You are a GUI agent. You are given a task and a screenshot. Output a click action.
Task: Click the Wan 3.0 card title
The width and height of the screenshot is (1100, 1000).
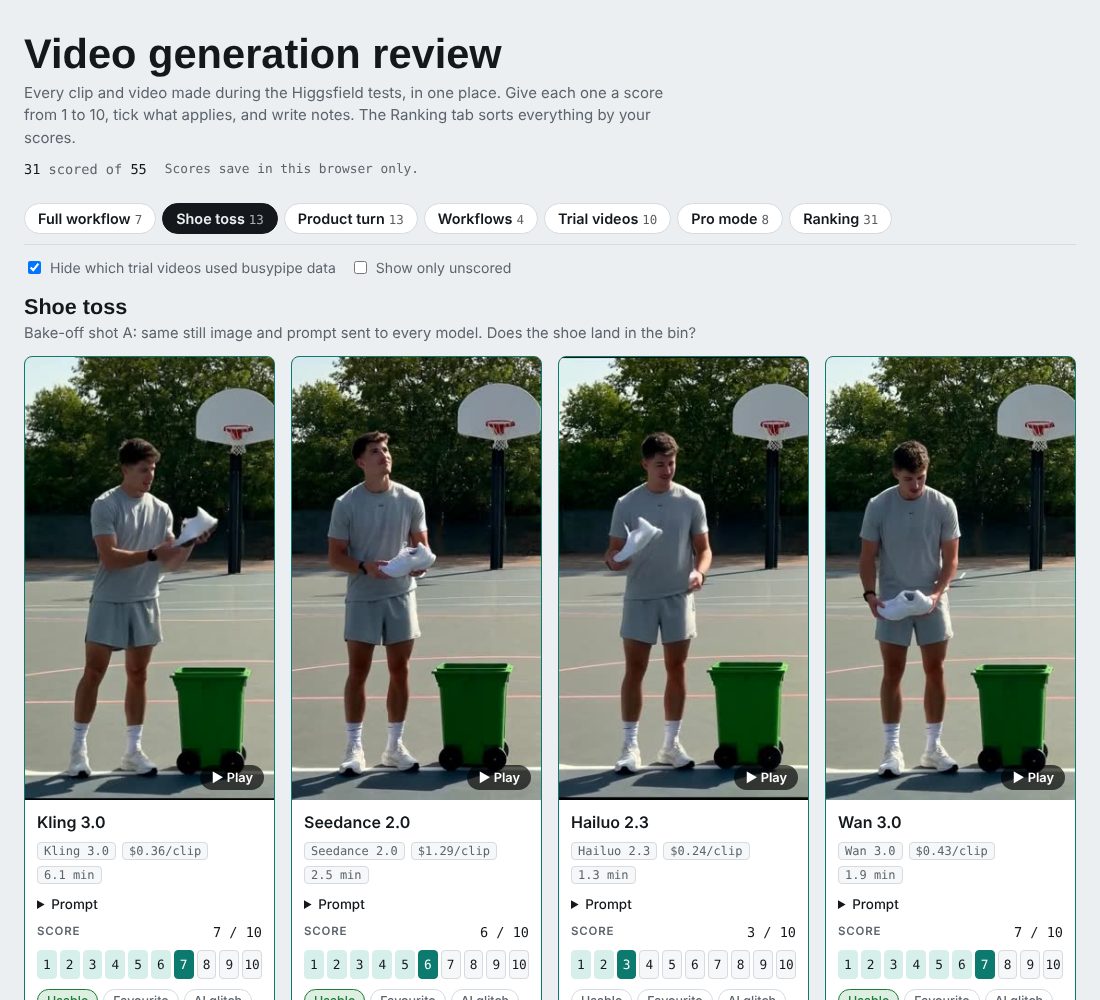coord(869,822)
